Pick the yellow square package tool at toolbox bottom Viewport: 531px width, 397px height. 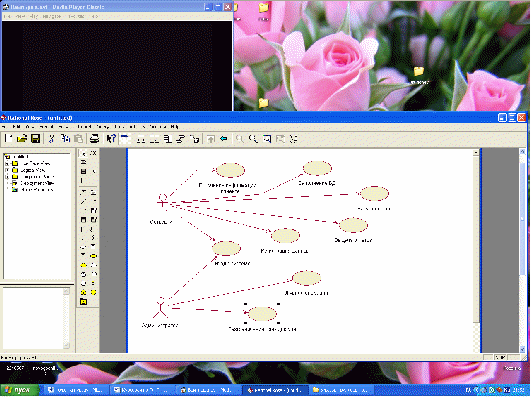pos(83,301)
